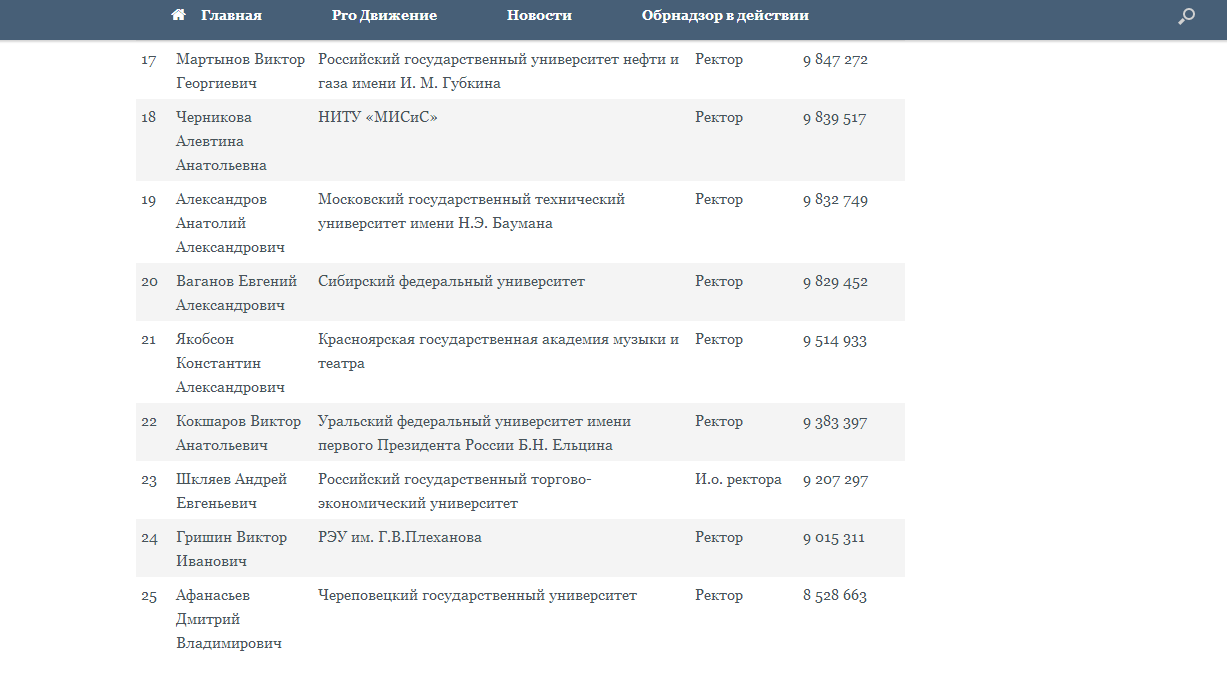The height and width of the screenshot is (681, 1227).
Task: Click the value «9 847 272»
Action: [x=835, y=60]
